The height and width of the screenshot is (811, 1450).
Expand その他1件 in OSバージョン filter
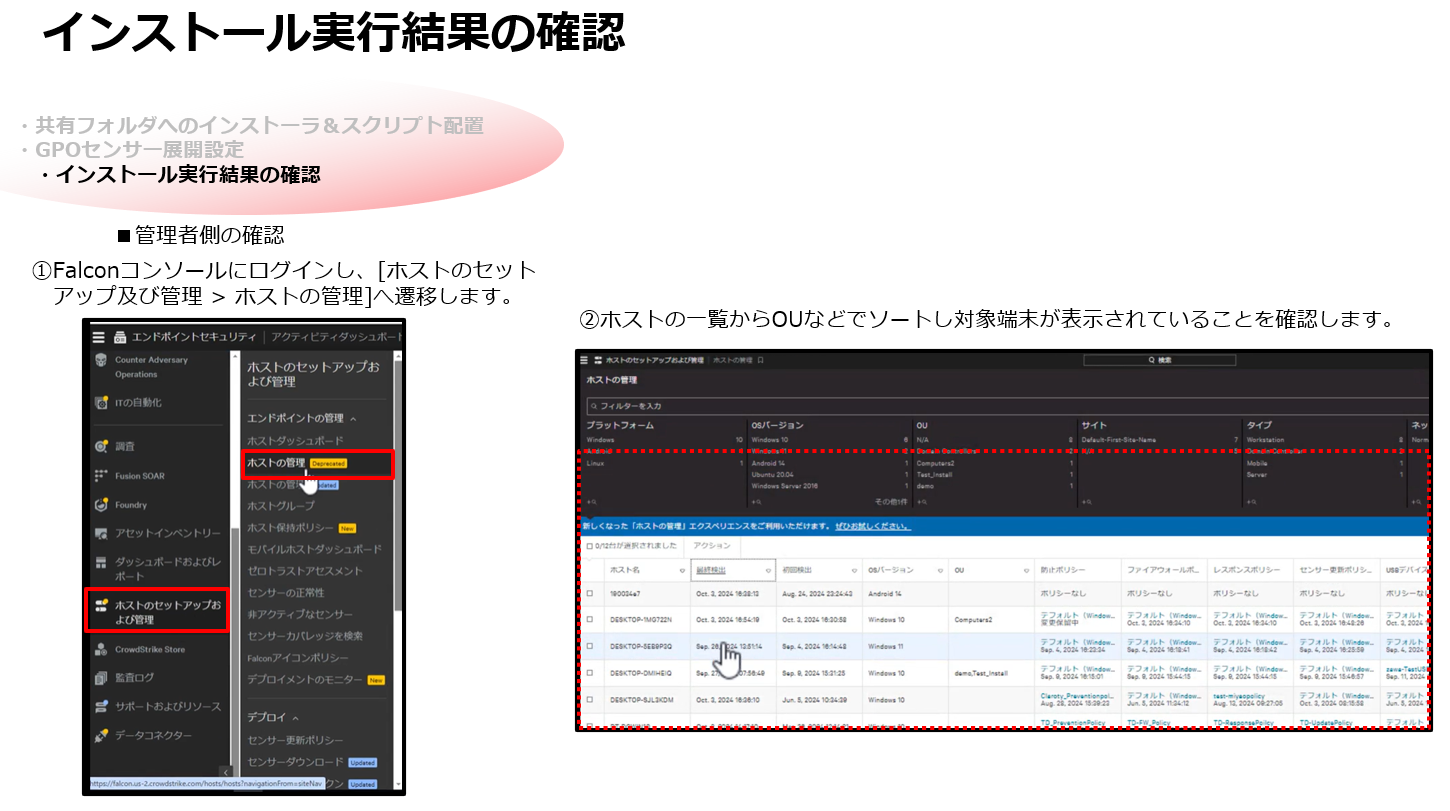(890, 501)
